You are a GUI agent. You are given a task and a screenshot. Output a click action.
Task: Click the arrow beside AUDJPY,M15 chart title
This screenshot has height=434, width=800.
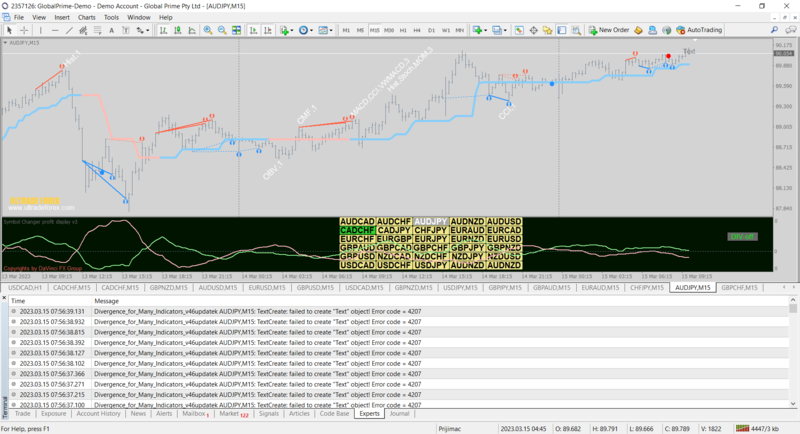pyautogui.click(x=5, y=43)
